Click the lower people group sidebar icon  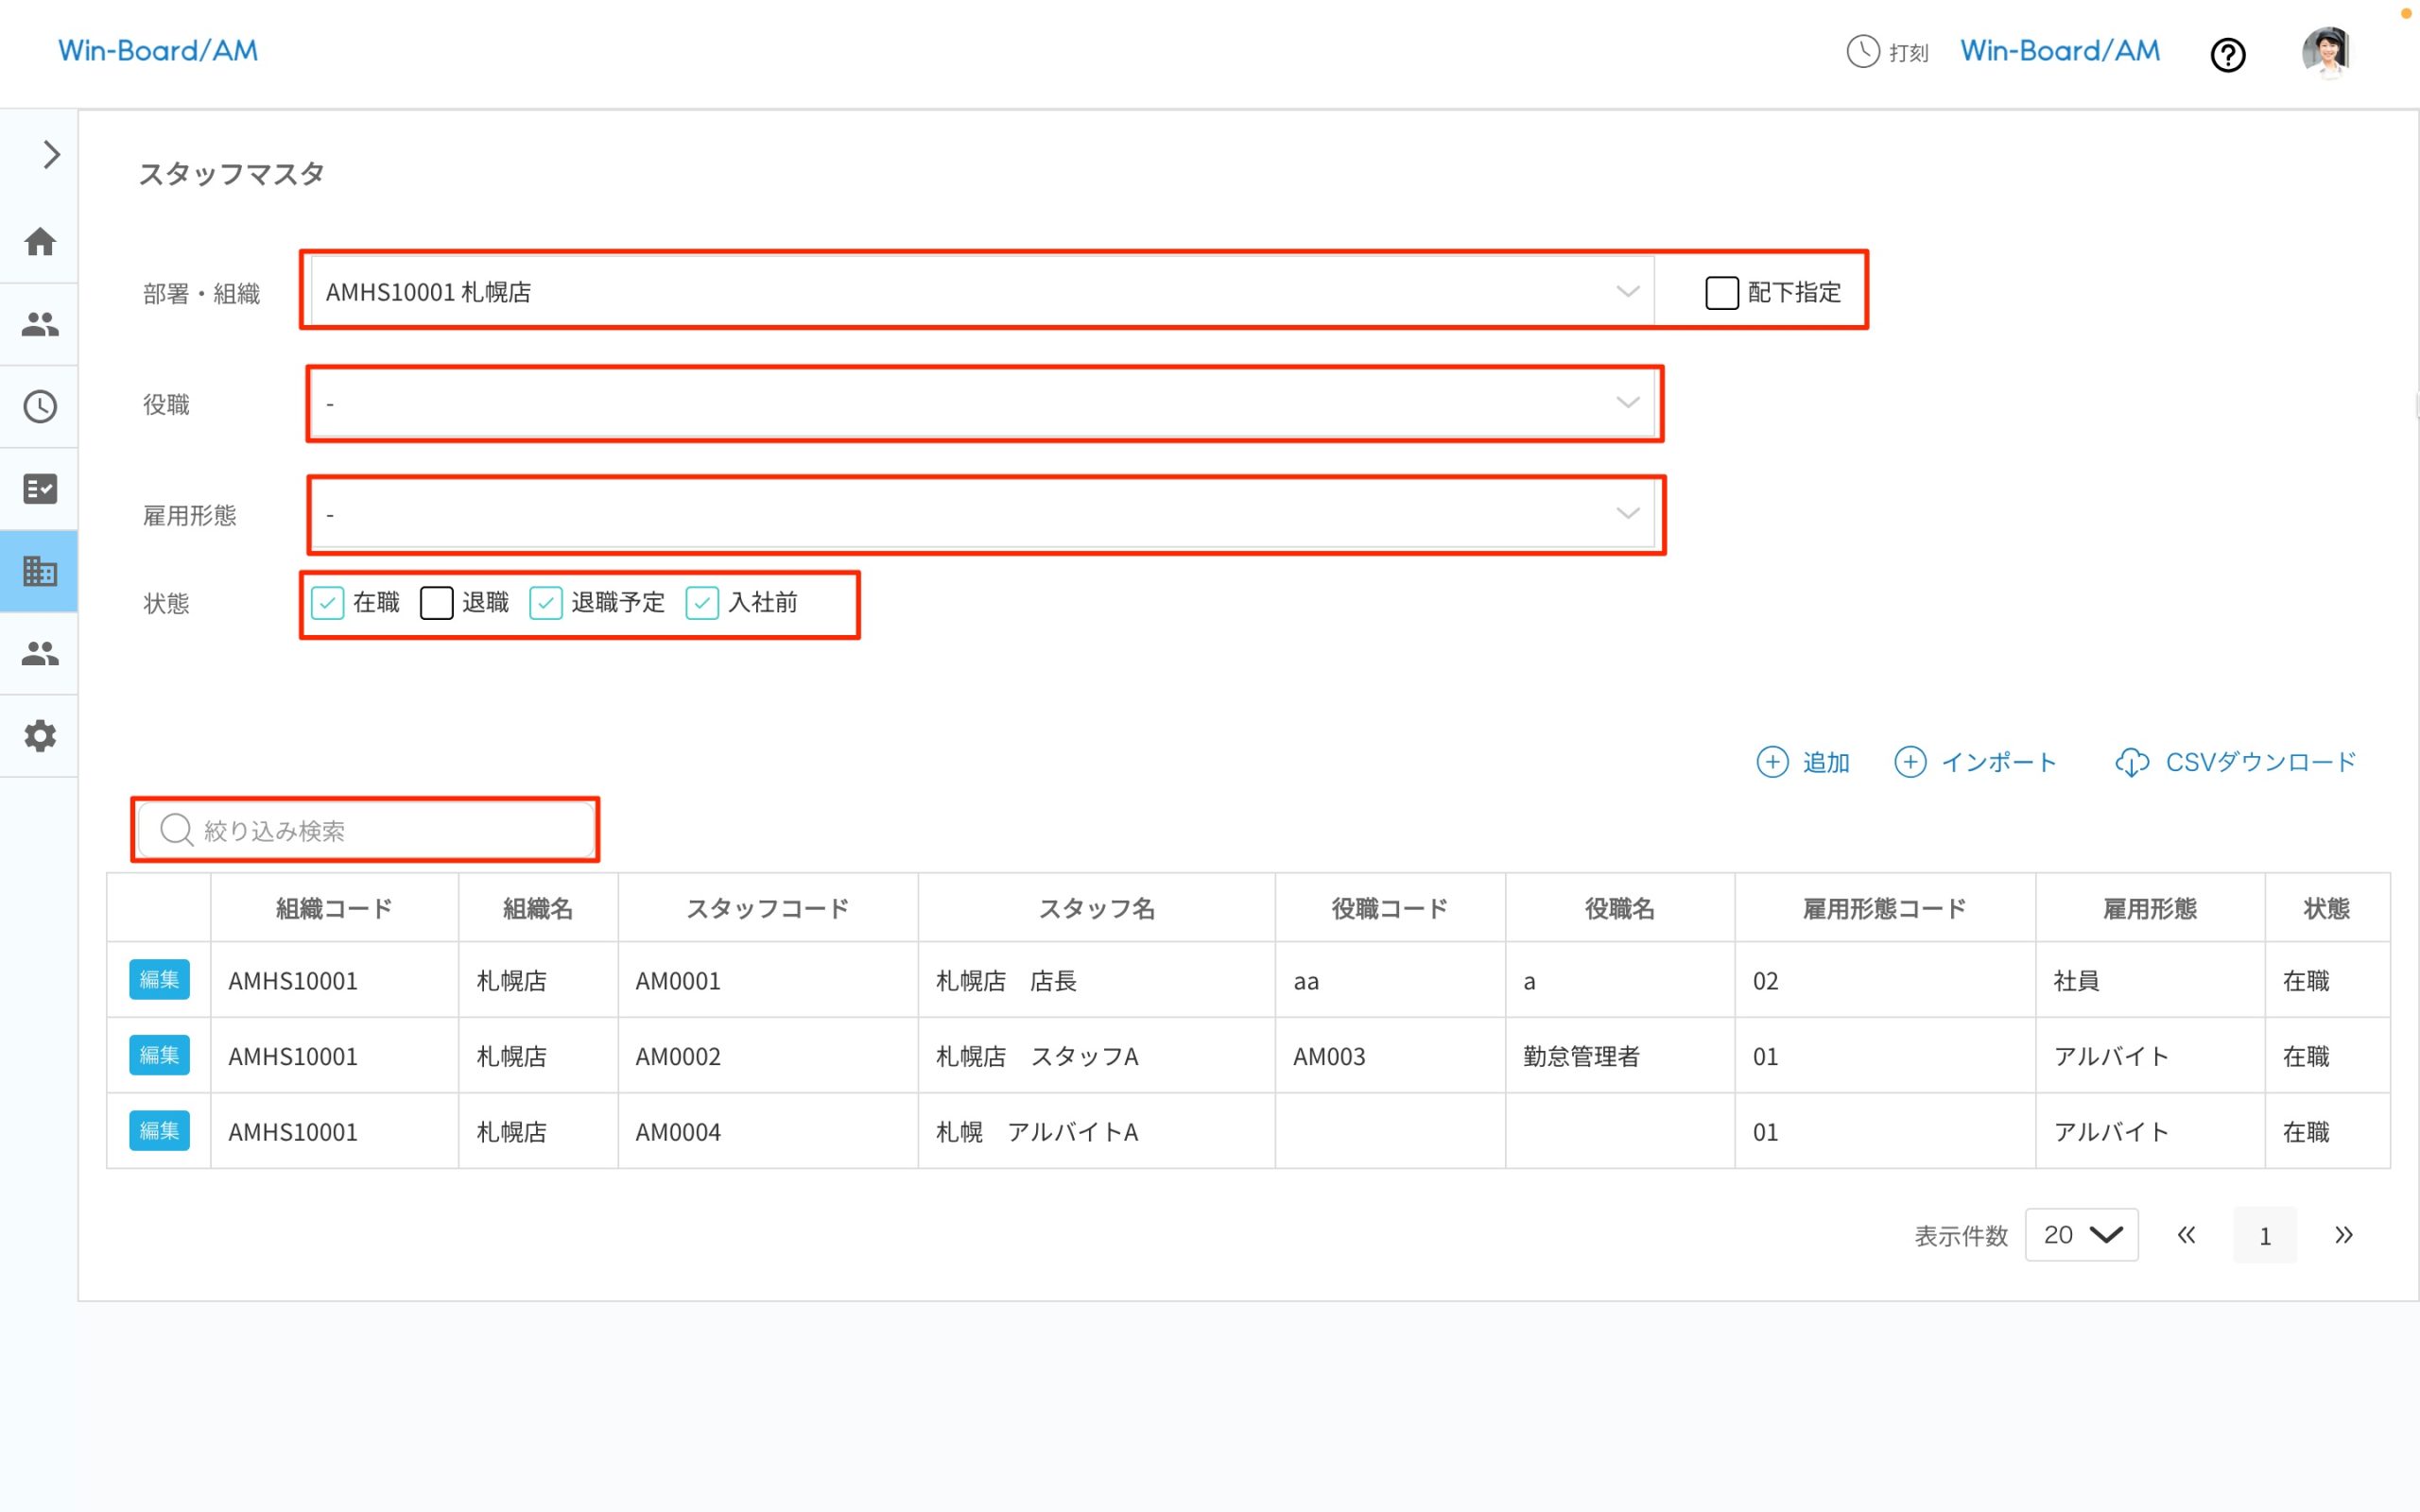click(39, 653)
